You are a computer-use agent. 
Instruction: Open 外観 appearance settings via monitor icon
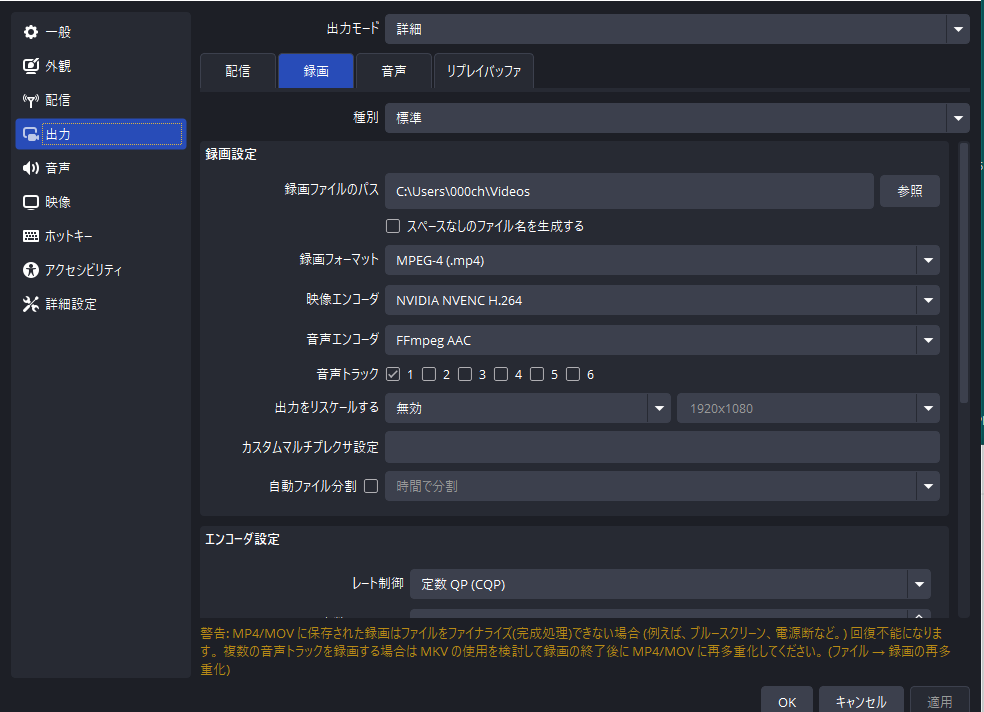click(x=31, y=66)
